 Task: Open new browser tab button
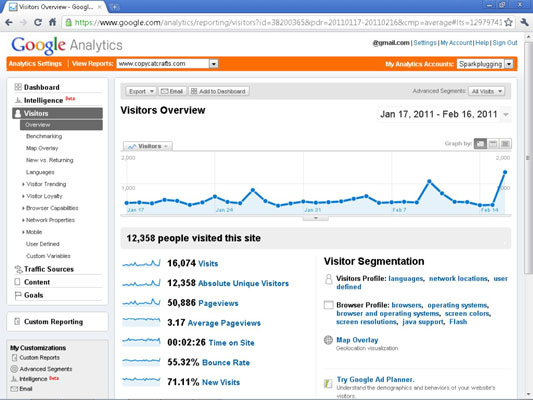click(x=115, y=6)
